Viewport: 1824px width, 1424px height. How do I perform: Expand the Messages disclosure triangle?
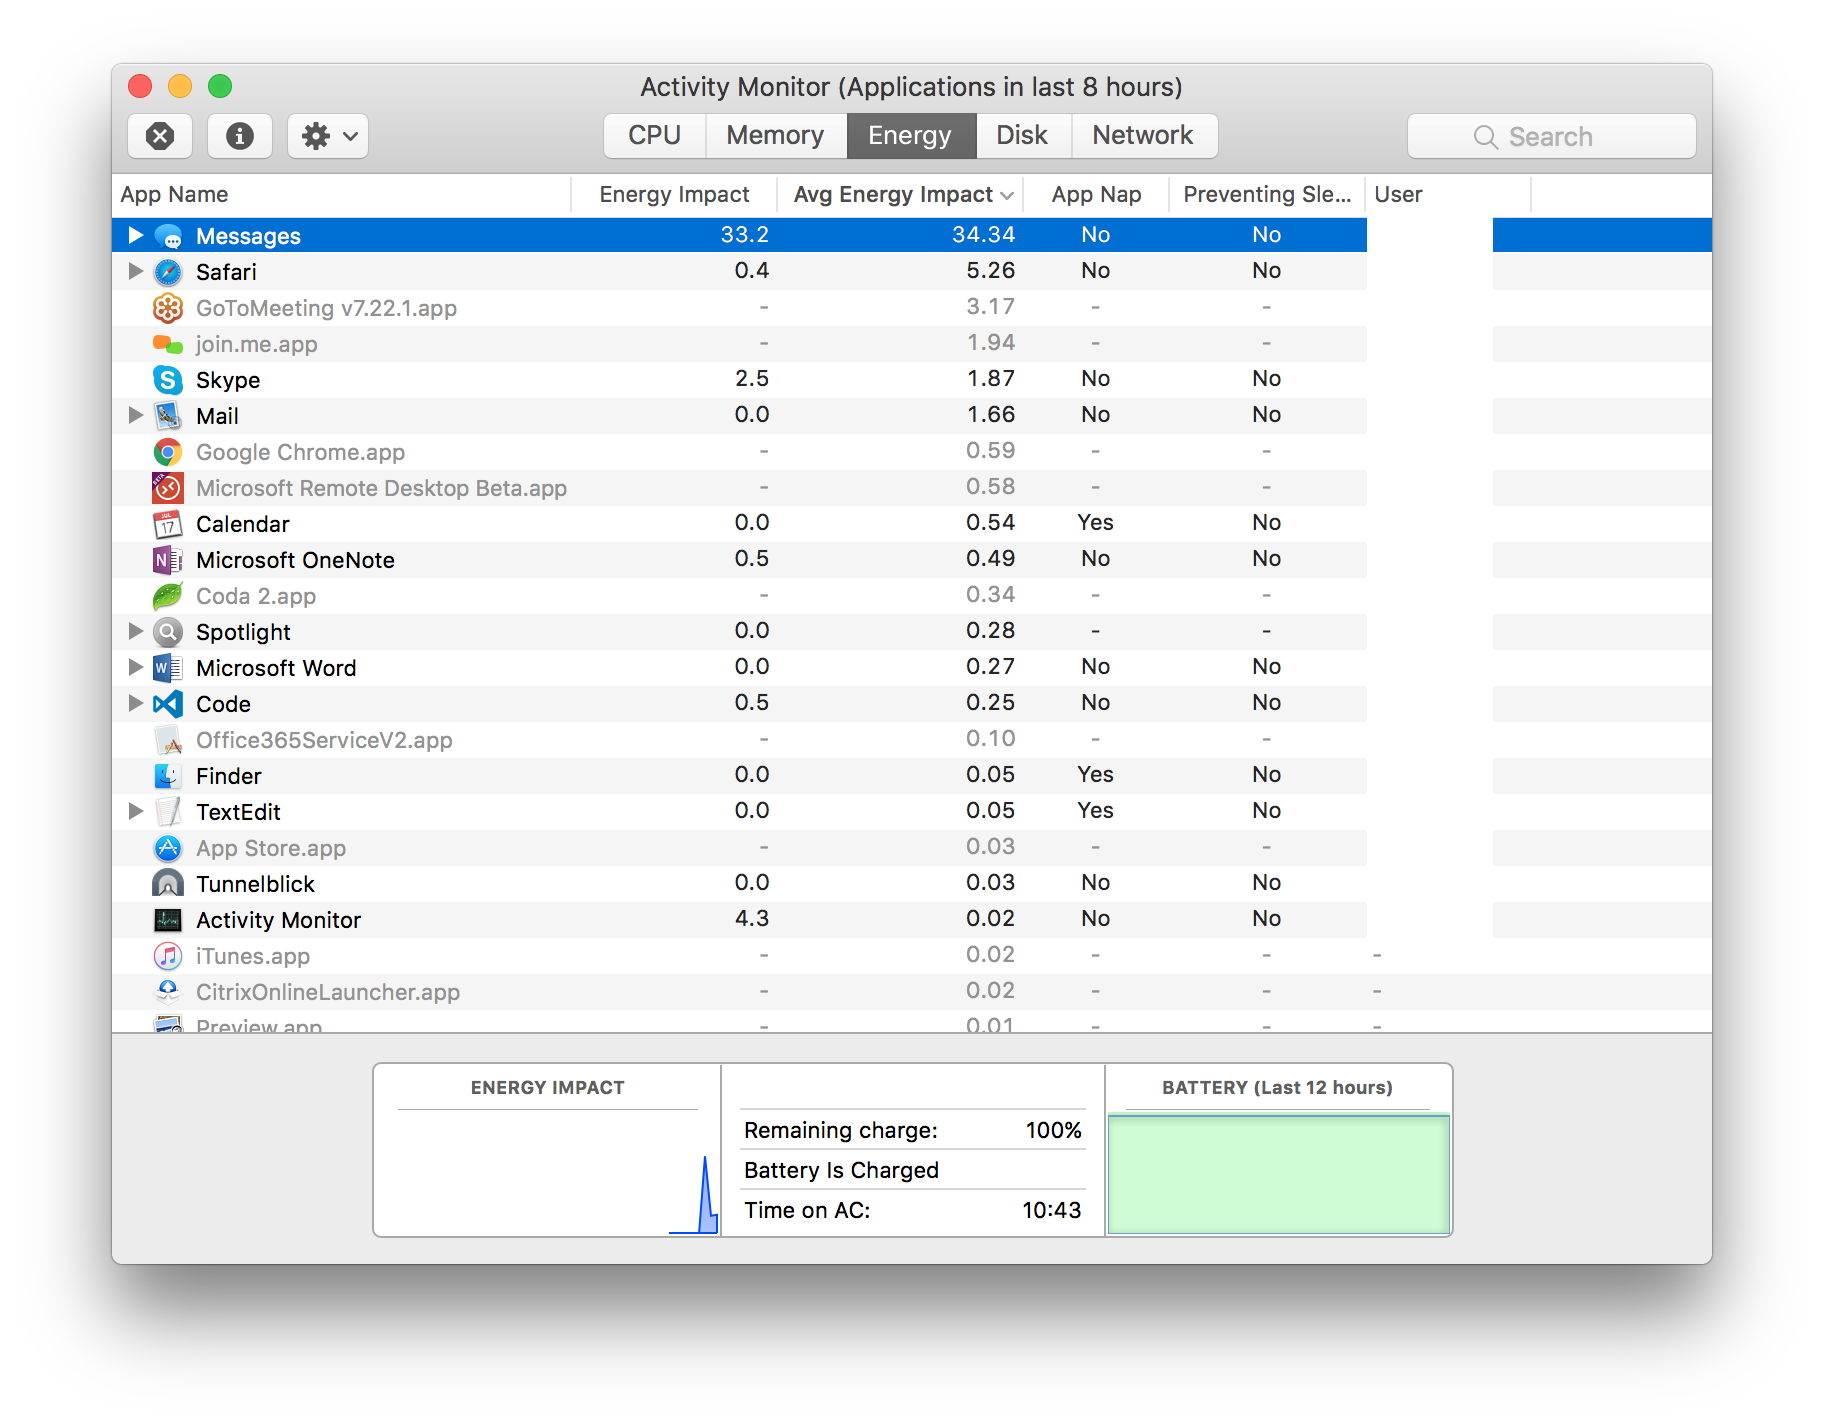coord(136,235)
